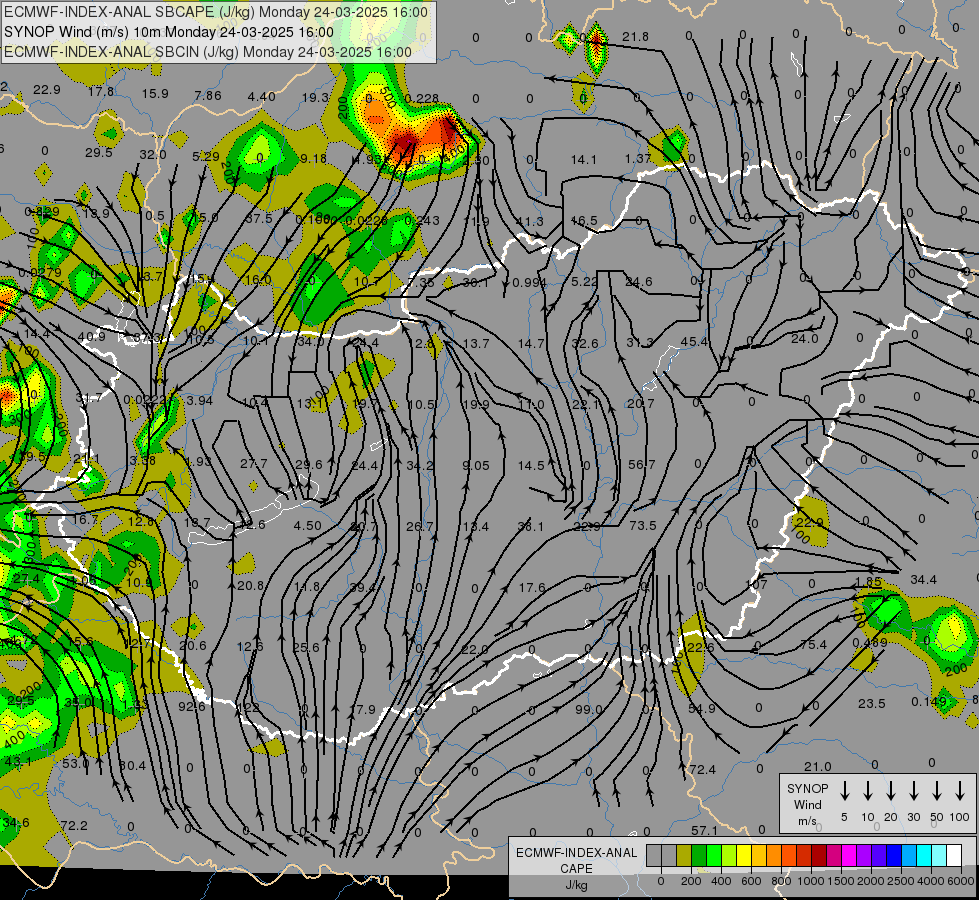Click the map value '73.5'
Viewport: 979px width, 900px height.
(642, 525)
